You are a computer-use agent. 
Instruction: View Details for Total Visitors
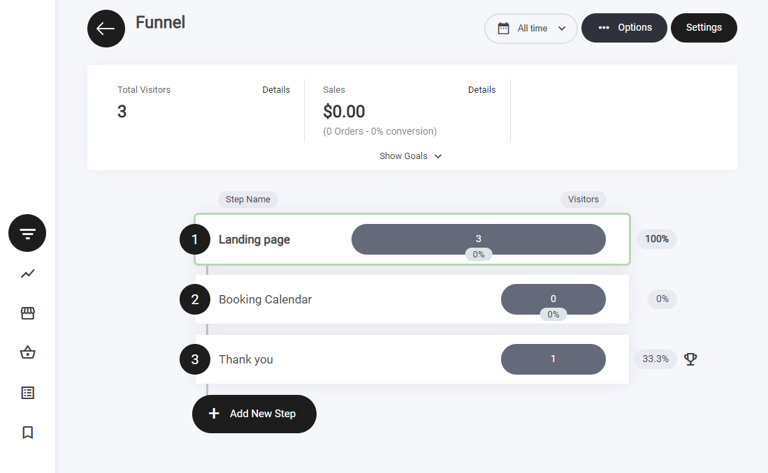(276, 90)
